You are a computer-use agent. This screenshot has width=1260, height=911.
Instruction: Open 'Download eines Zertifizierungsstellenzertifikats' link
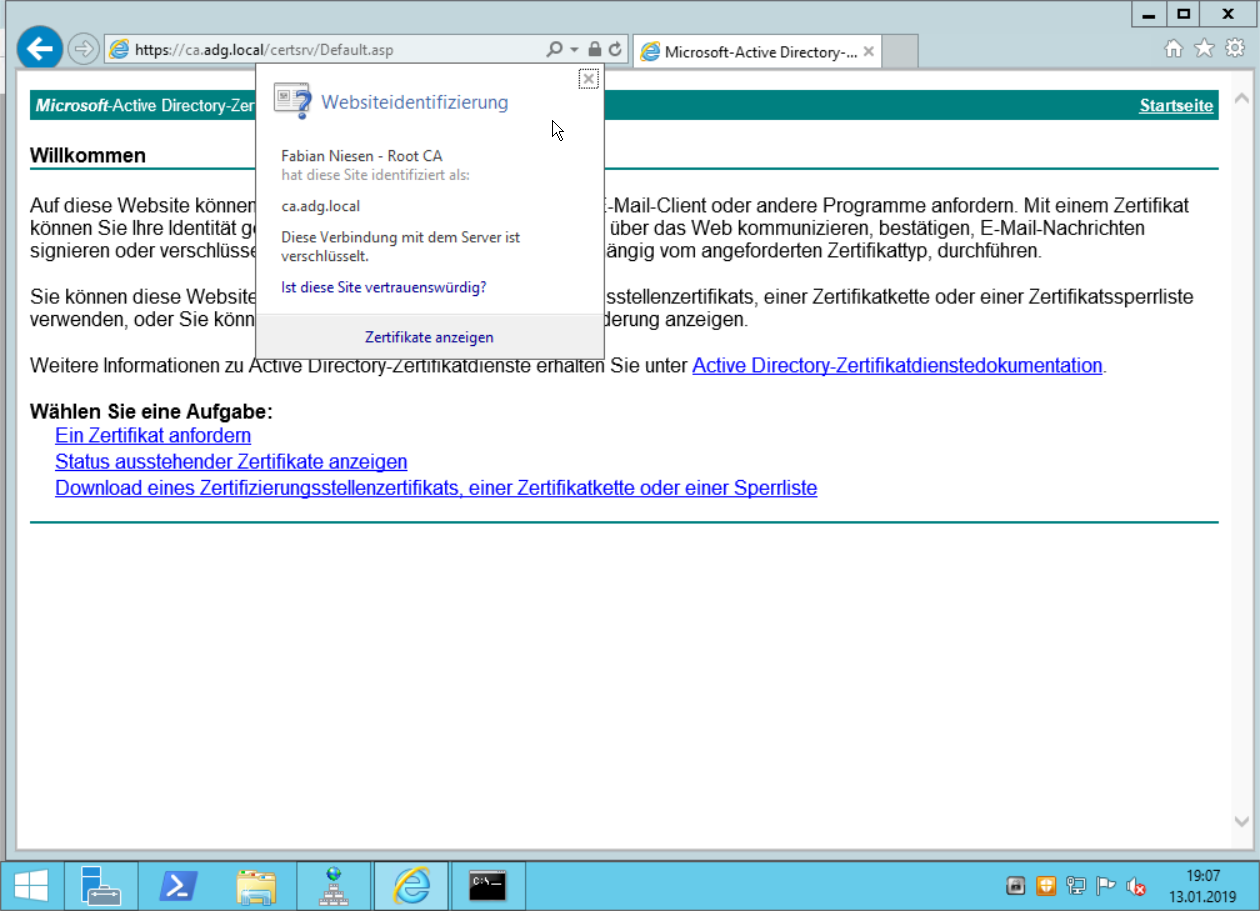pos(436,488)
